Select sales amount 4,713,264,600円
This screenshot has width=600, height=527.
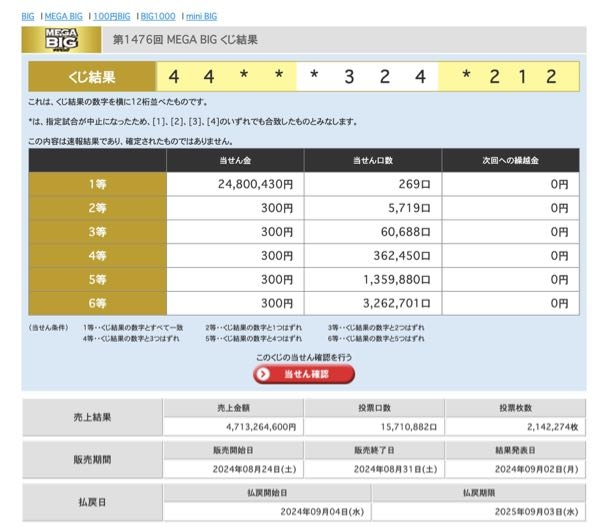pos(261,427)
